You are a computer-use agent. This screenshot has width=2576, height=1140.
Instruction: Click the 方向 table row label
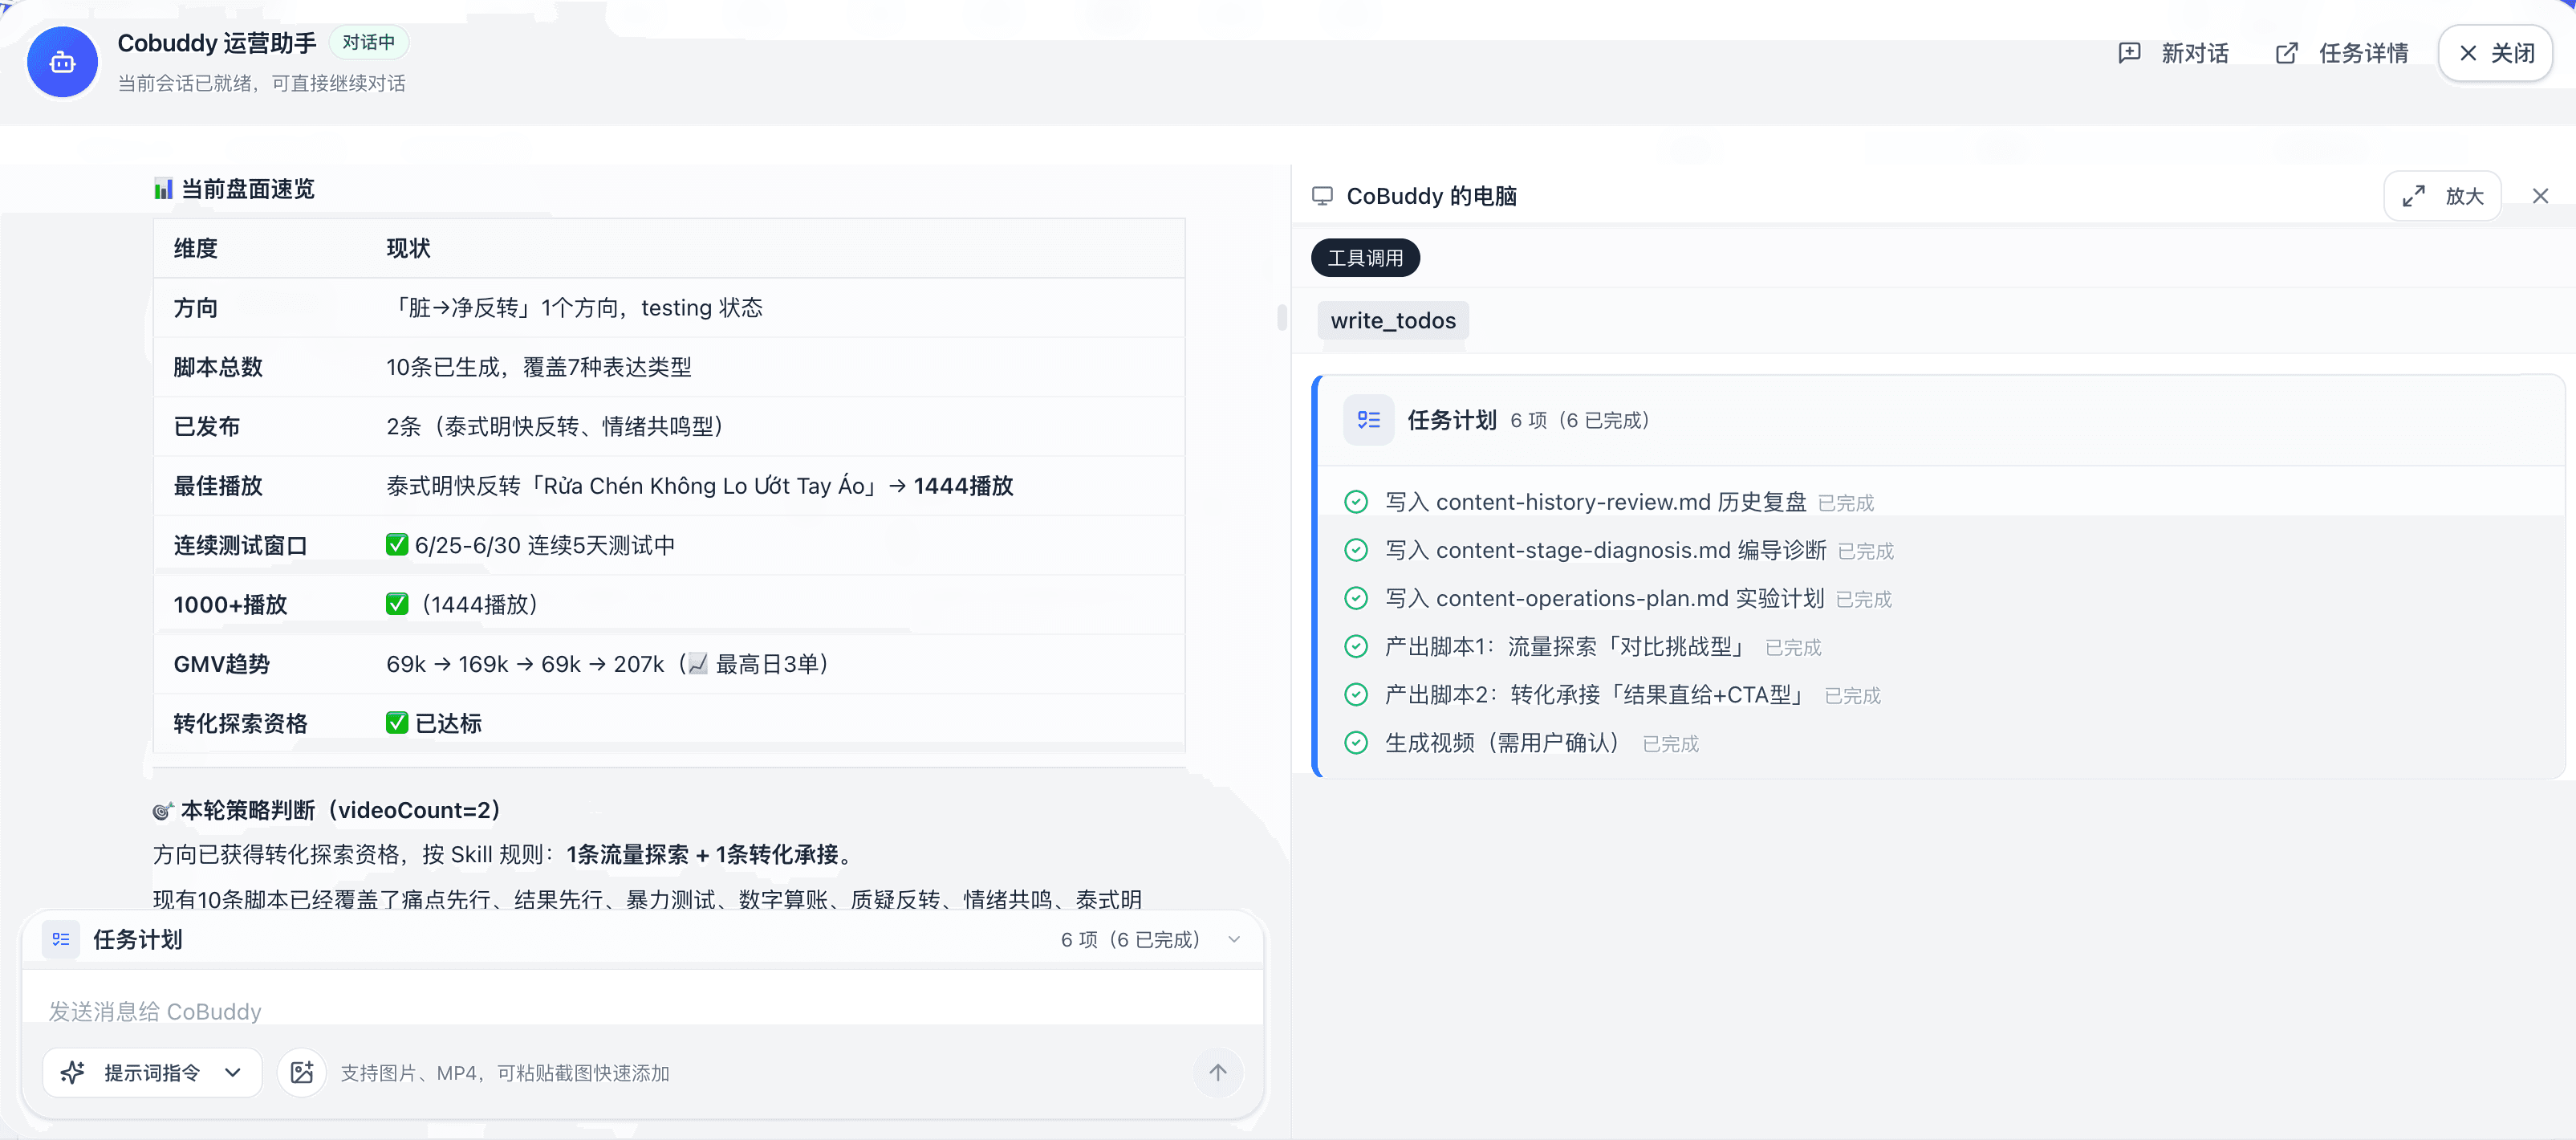(x=196, y=308)
